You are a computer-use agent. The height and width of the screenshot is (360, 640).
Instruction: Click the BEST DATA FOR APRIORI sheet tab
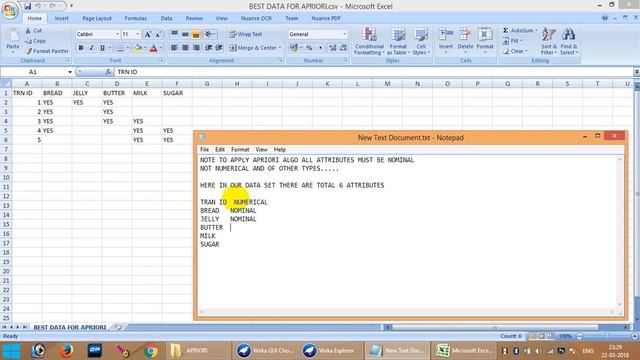click(x=70, y=327)
